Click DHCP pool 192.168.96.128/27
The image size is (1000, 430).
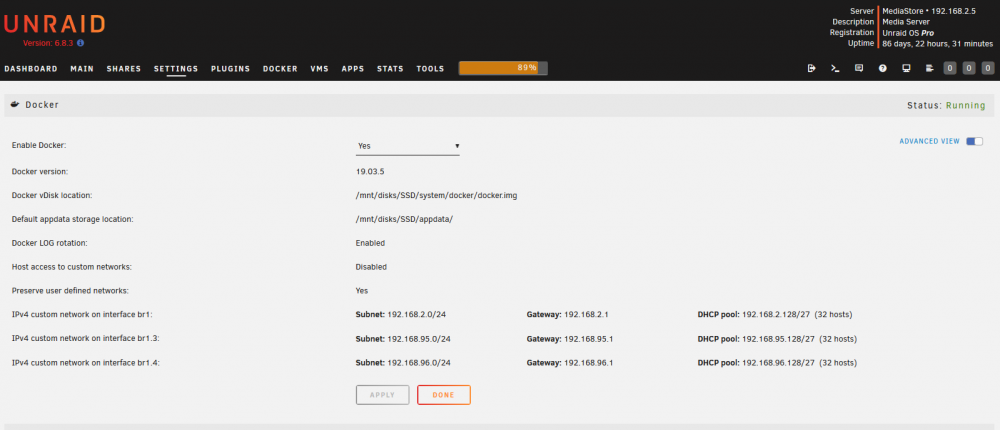click(x=779, y=362)
